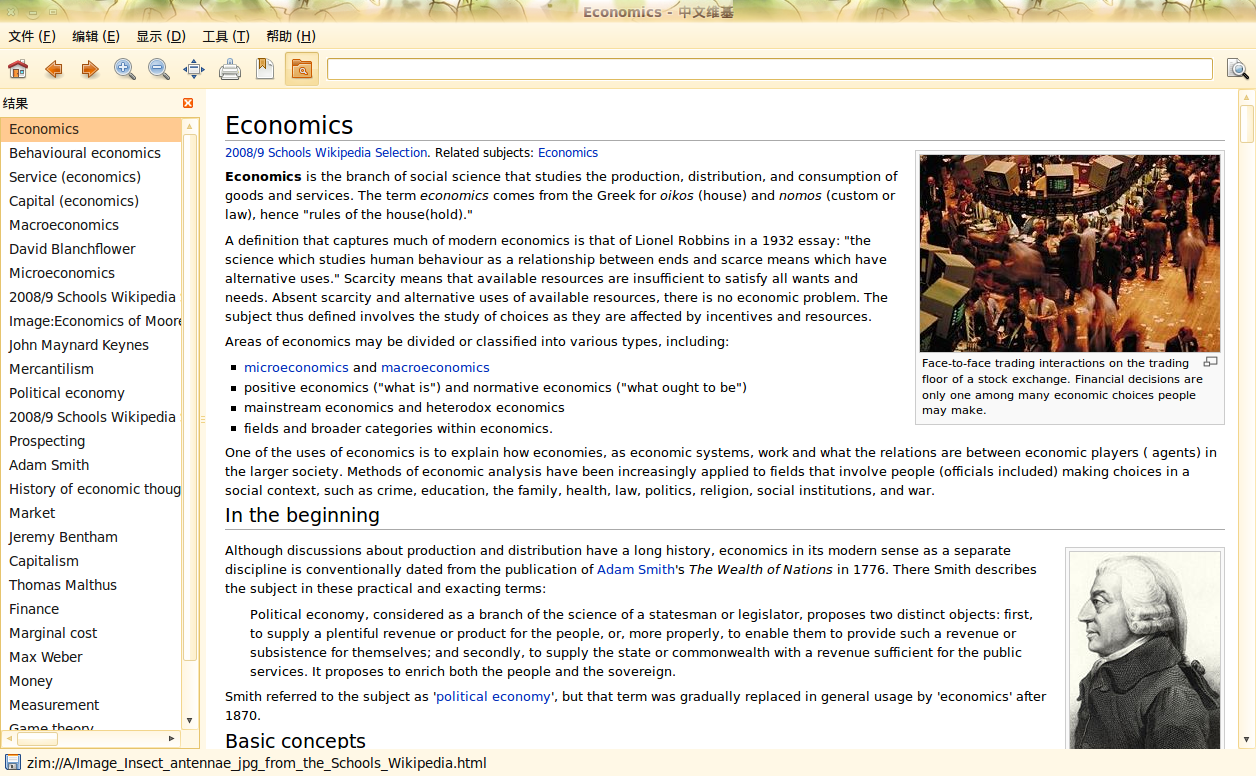Navigate back with the left arrow

point(54,69)
